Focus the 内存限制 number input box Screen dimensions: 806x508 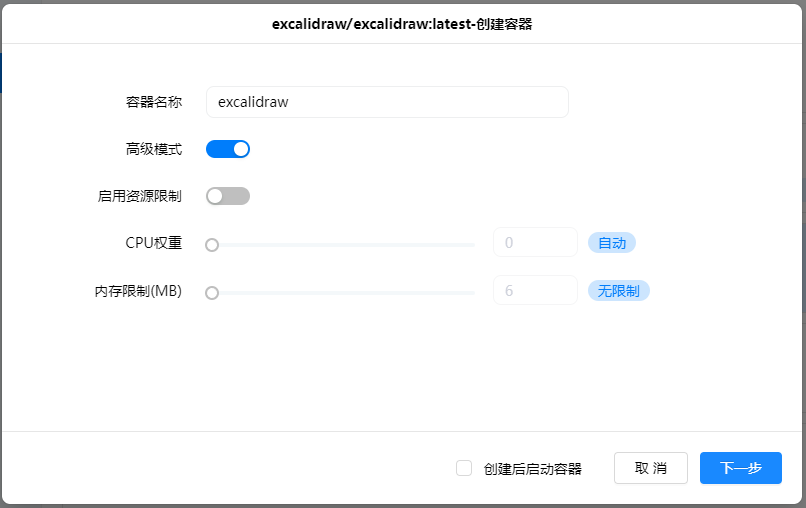[x=535, y=291]
